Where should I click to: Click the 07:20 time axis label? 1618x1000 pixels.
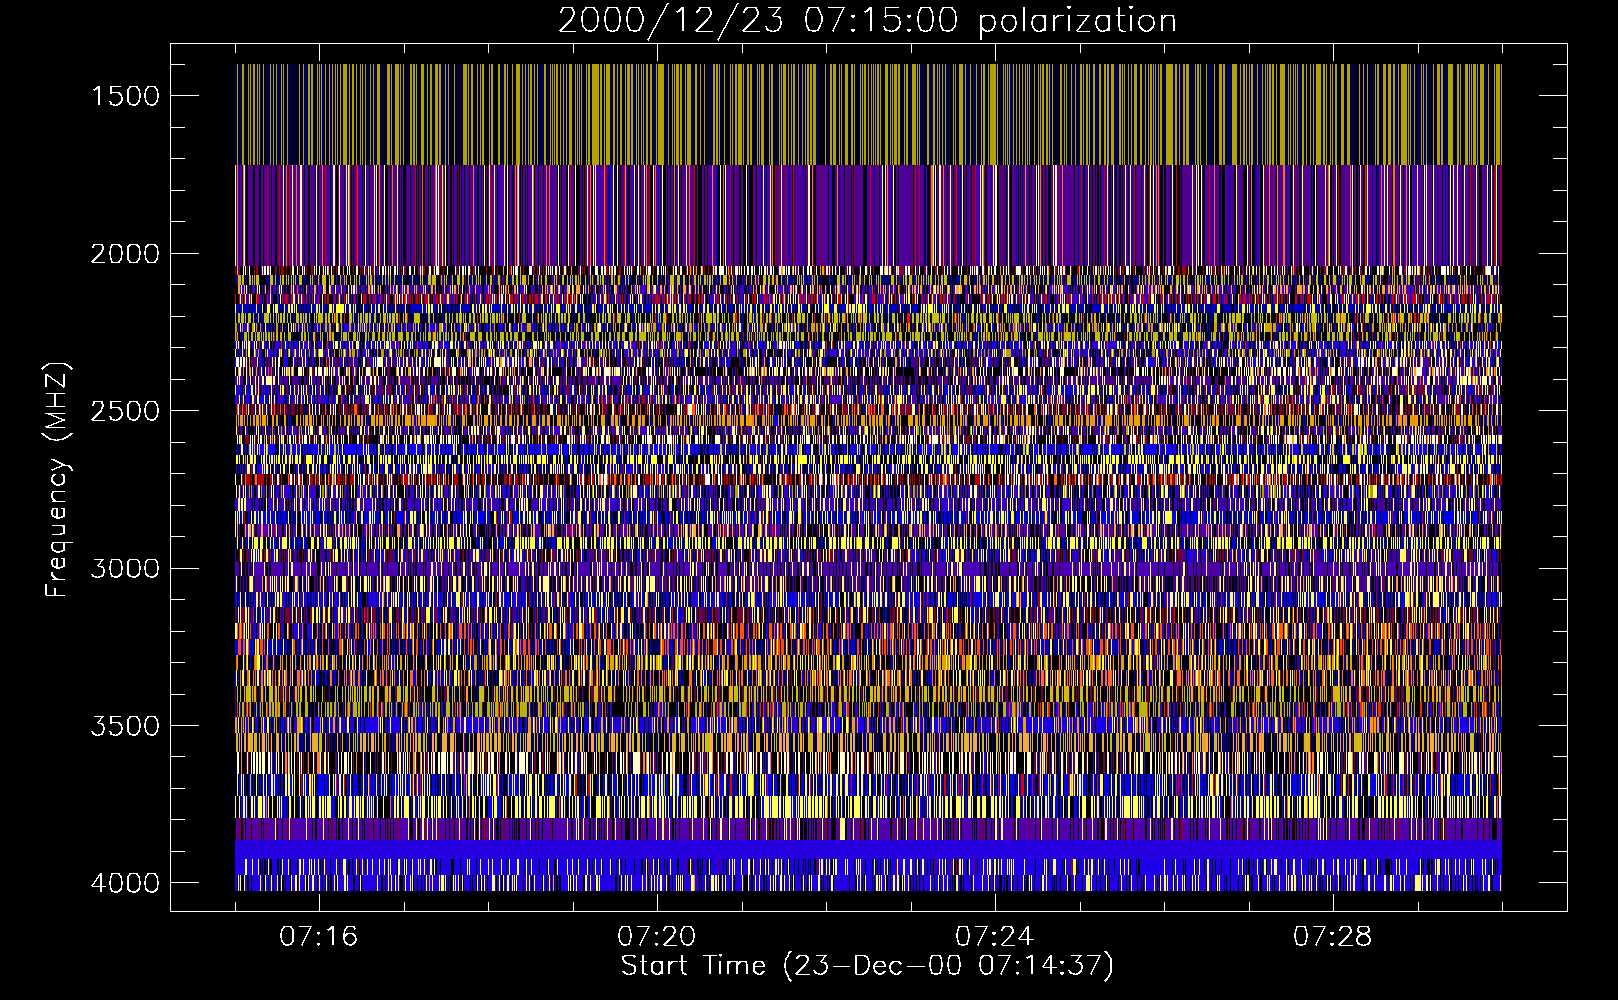point(656,937)
